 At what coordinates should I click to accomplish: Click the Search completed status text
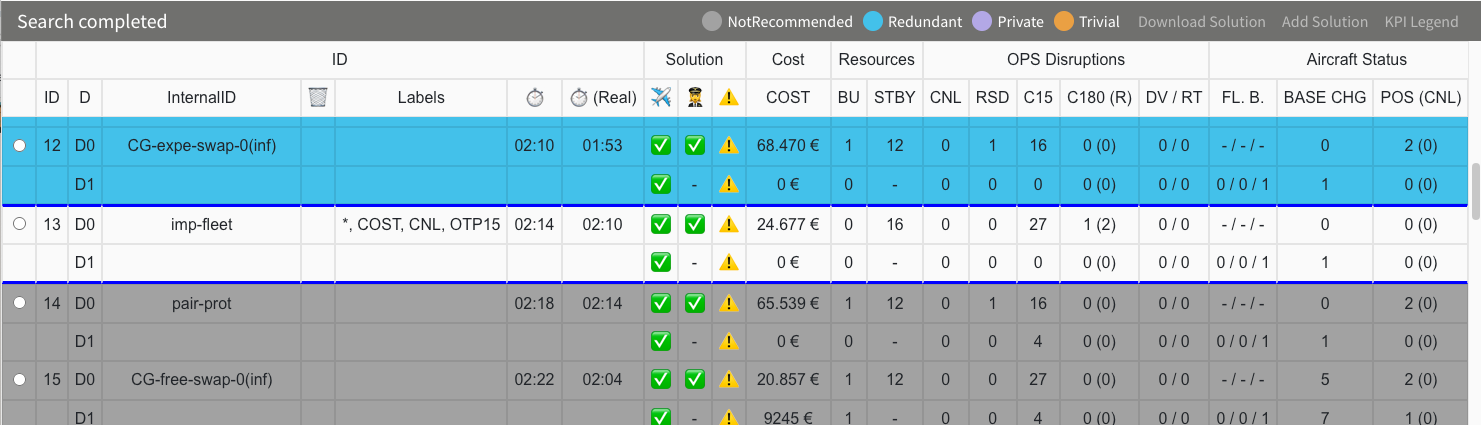point(92,21)
